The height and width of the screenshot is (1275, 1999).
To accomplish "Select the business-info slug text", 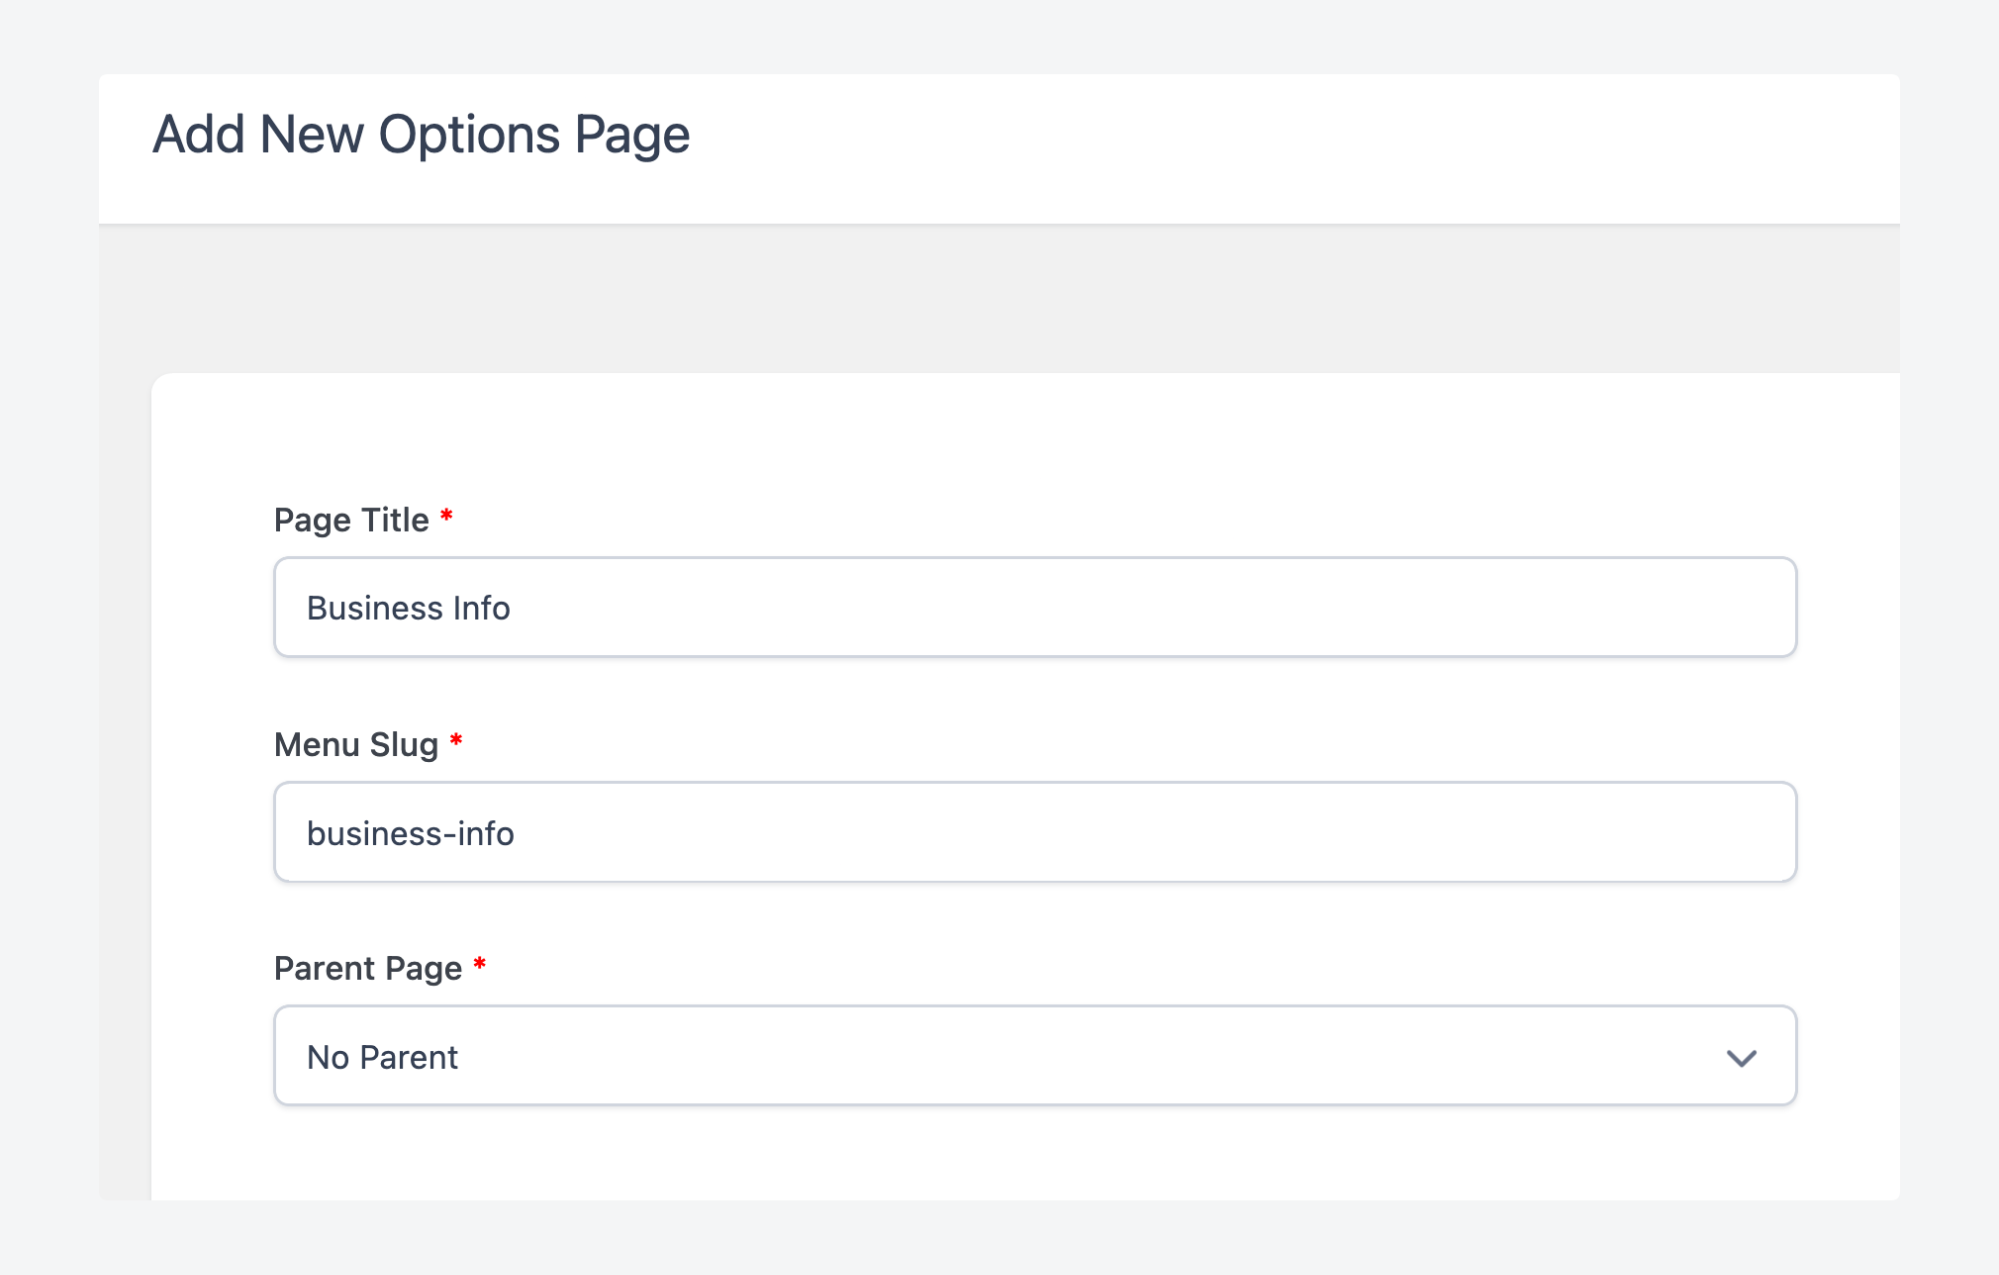I will [410, 831].
